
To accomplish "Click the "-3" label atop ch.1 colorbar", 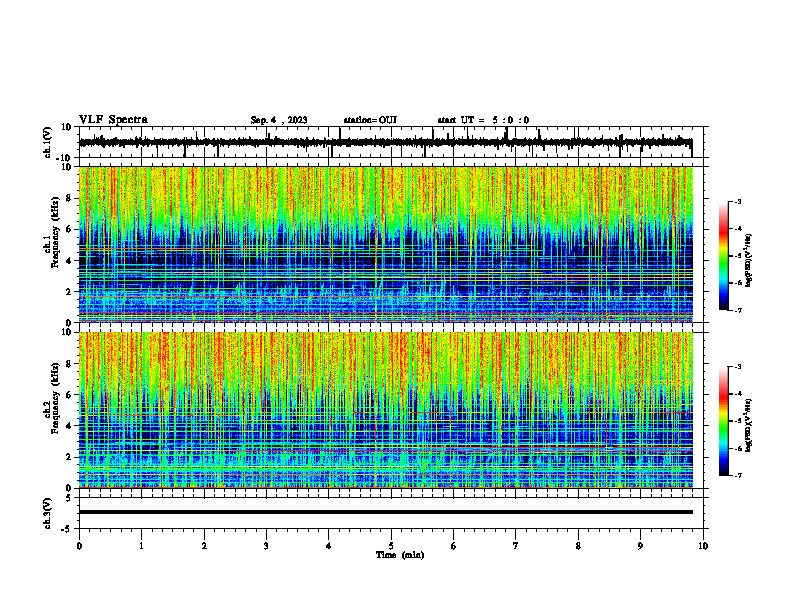I will pos(738,201).
